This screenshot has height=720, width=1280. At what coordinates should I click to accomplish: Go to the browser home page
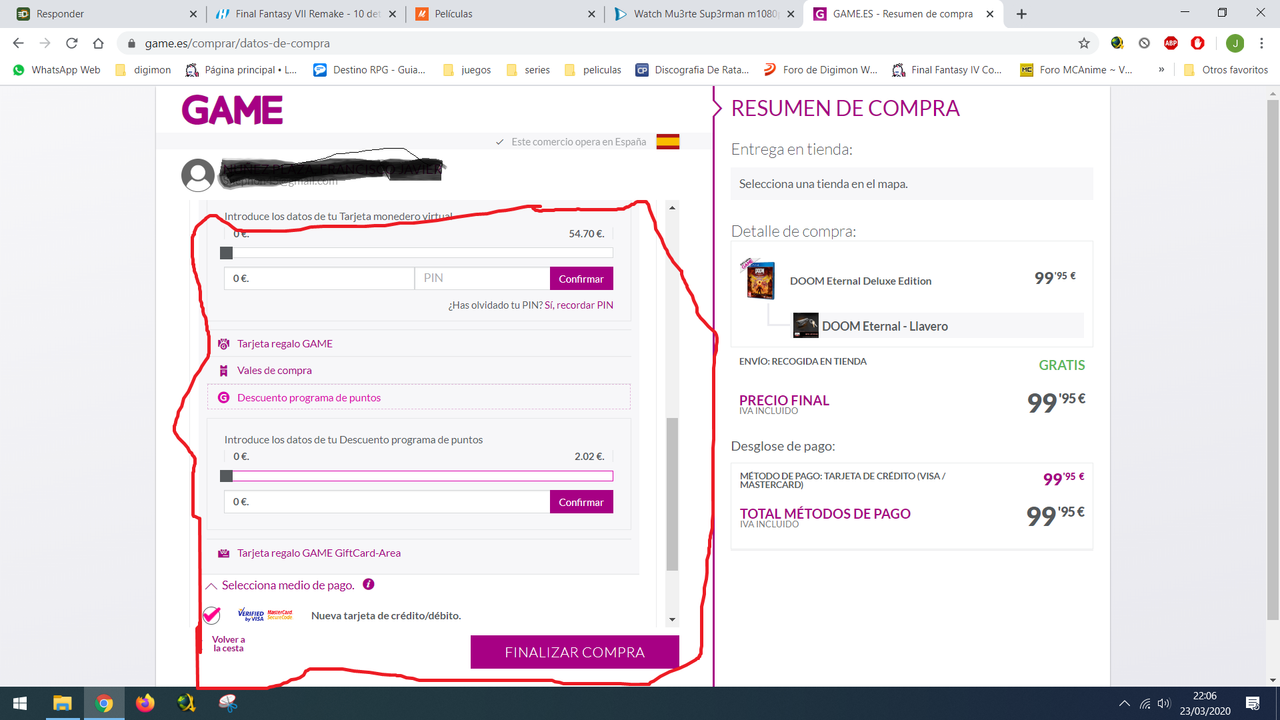(x=98, y=43)
